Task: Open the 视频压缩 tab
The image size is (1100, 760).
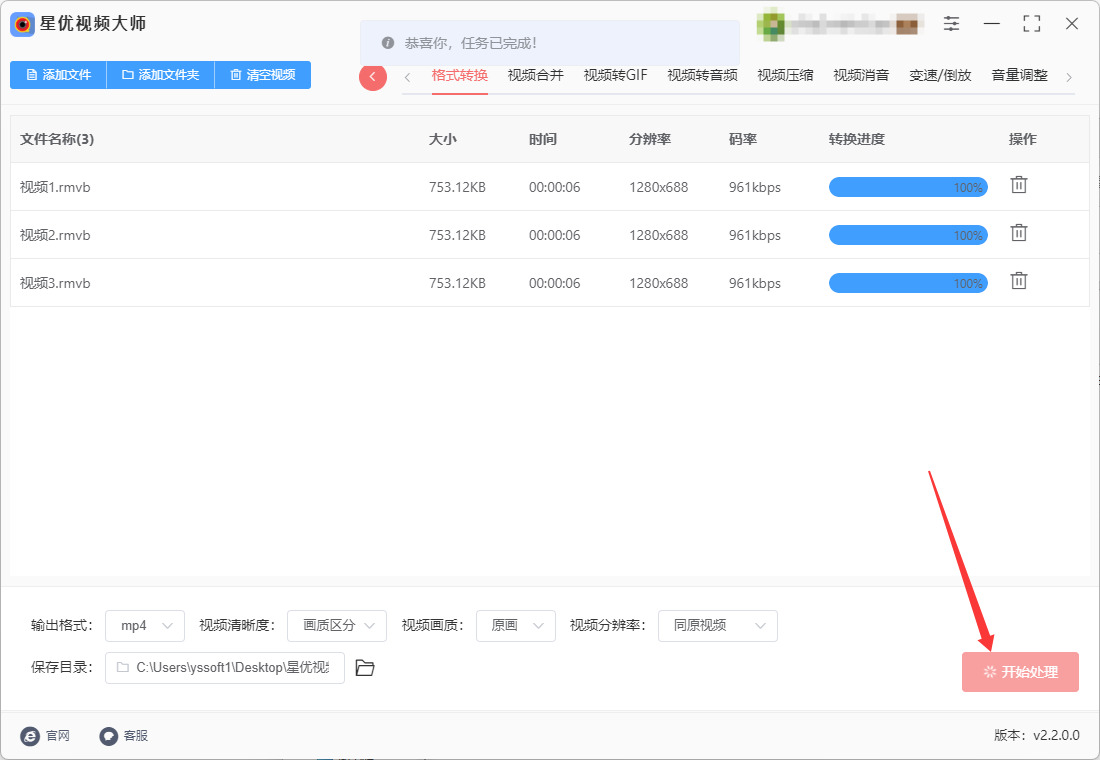Action: tap(786, 76)
